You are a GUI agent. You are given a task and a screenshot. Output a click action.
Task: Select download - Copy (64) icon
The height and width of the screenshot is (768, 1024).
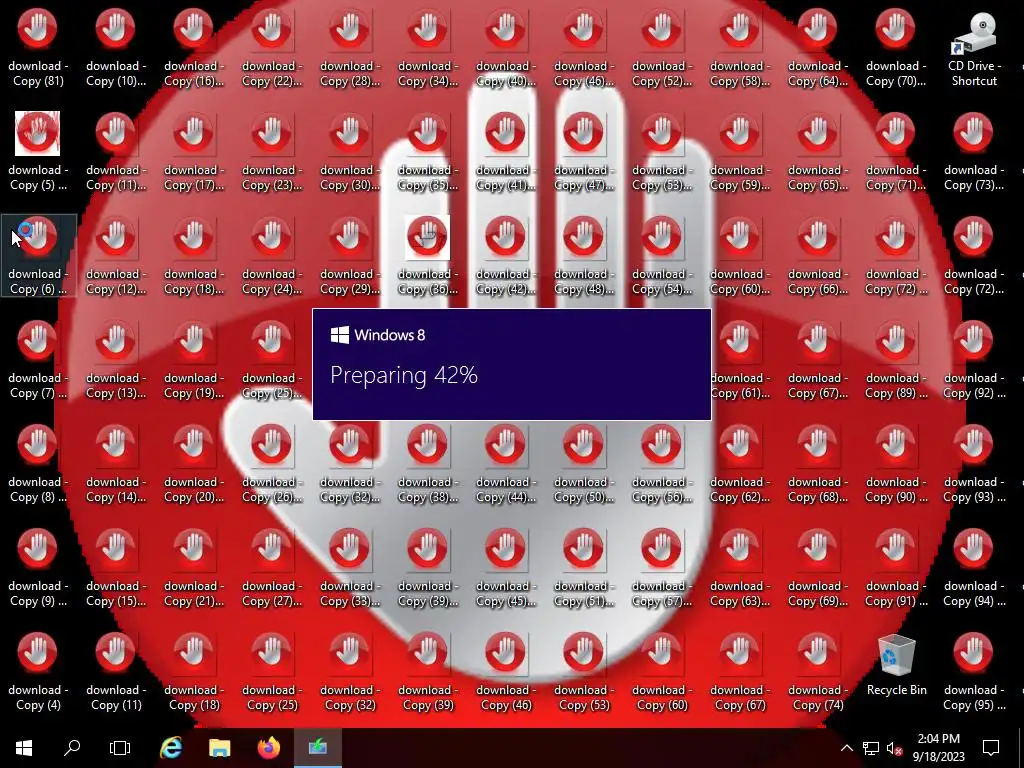click(x=818, y=49)
